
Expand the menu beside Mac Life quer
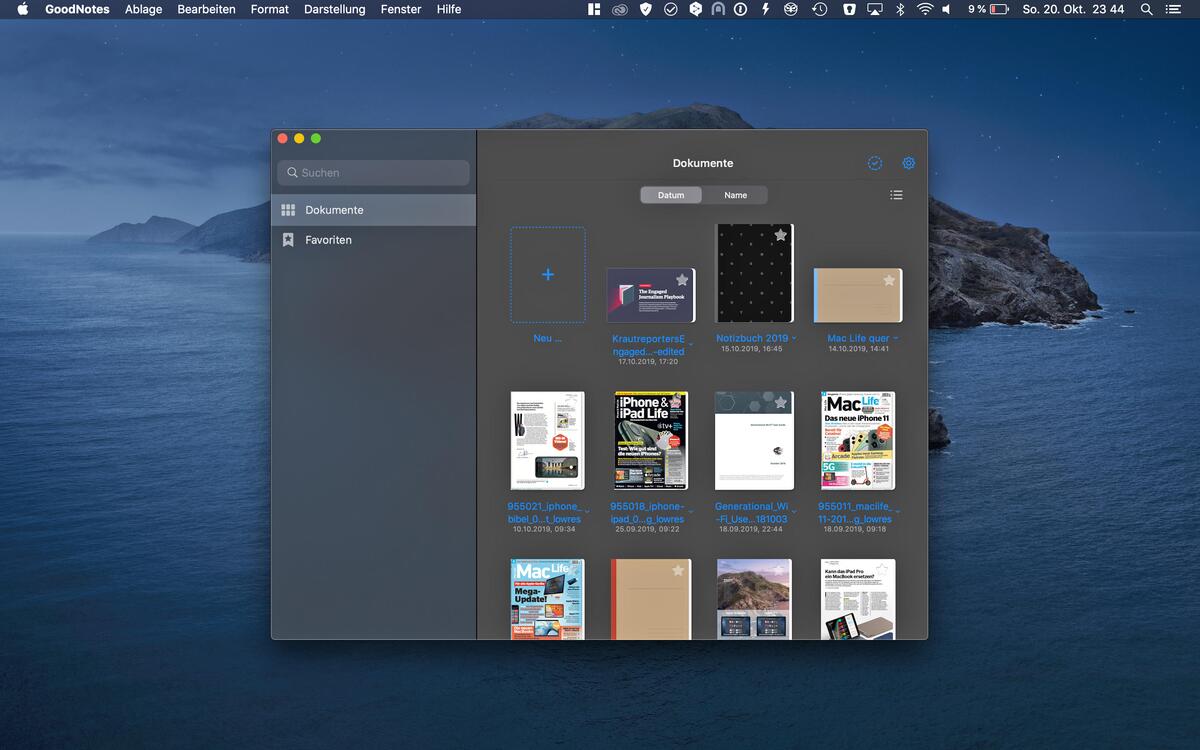[895, 338]
